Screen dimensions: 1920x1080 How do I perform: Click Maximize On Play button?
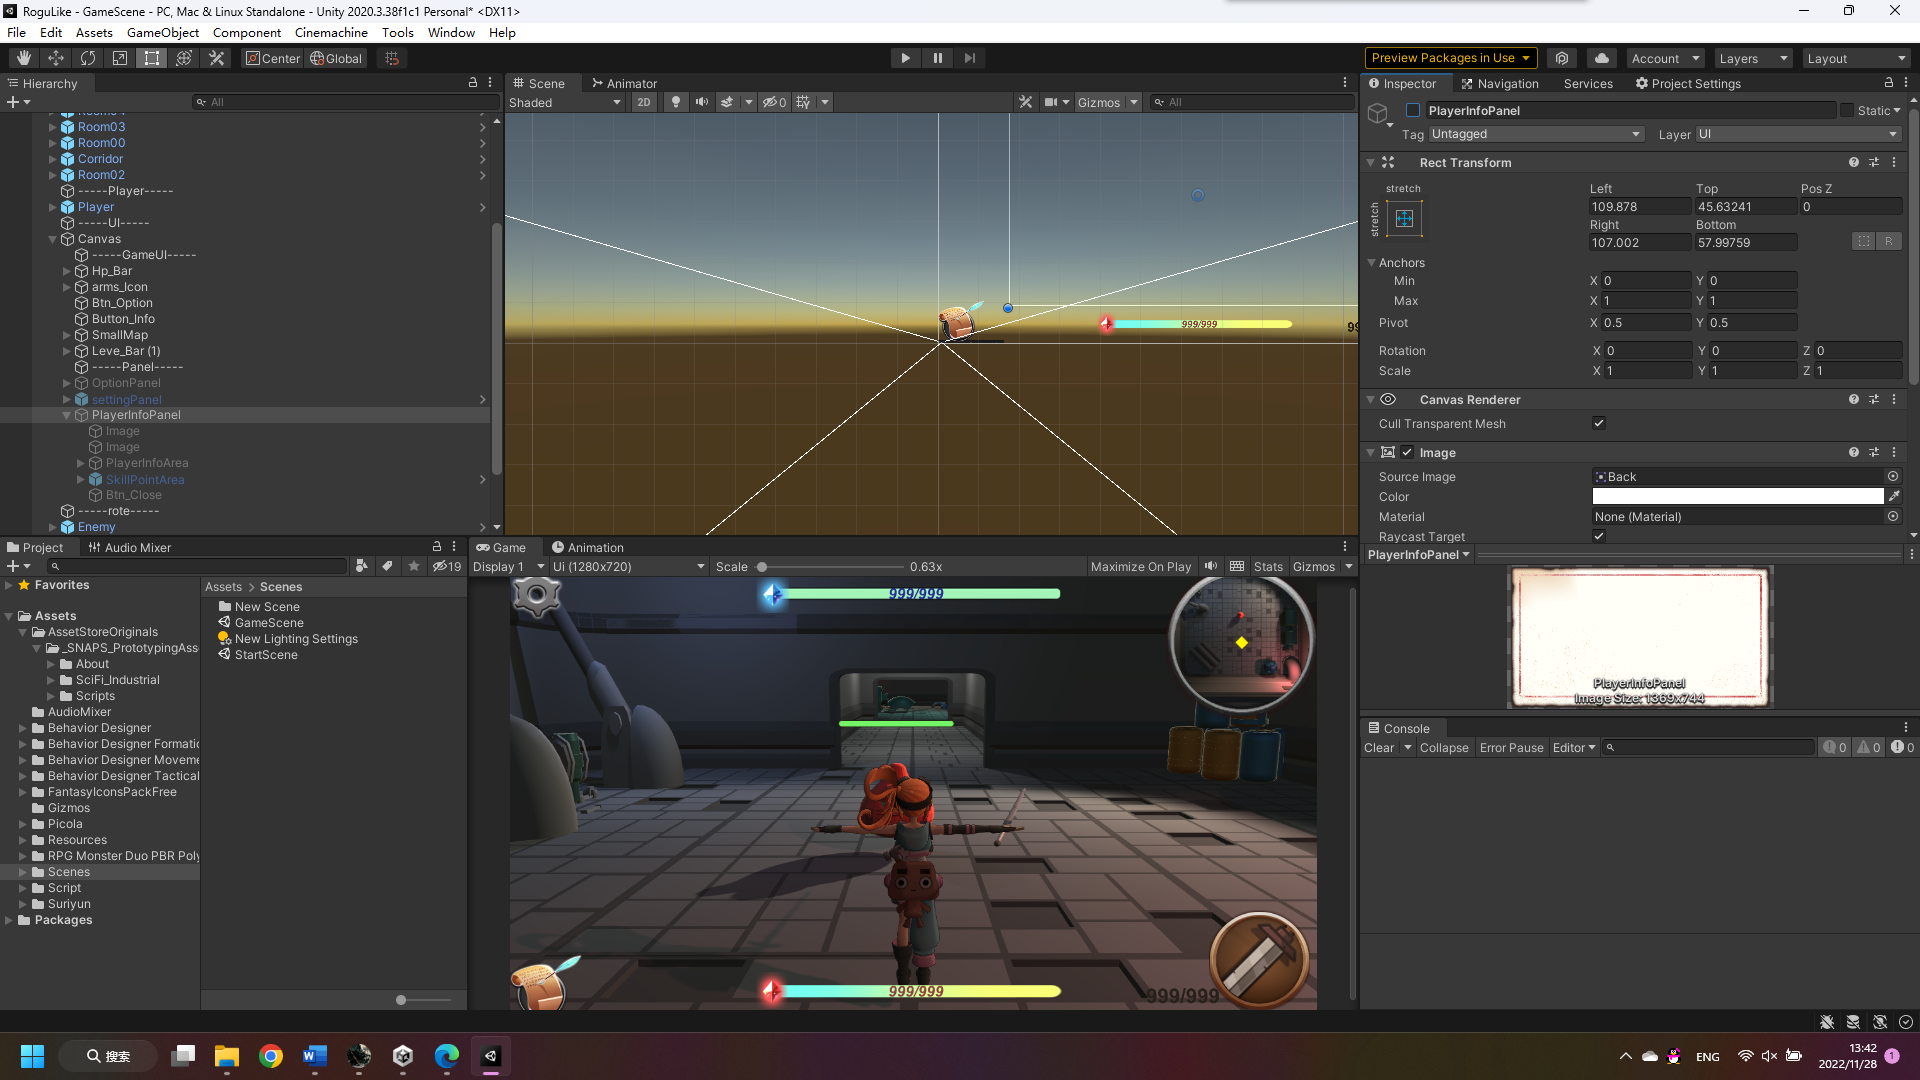point(1140,566)
